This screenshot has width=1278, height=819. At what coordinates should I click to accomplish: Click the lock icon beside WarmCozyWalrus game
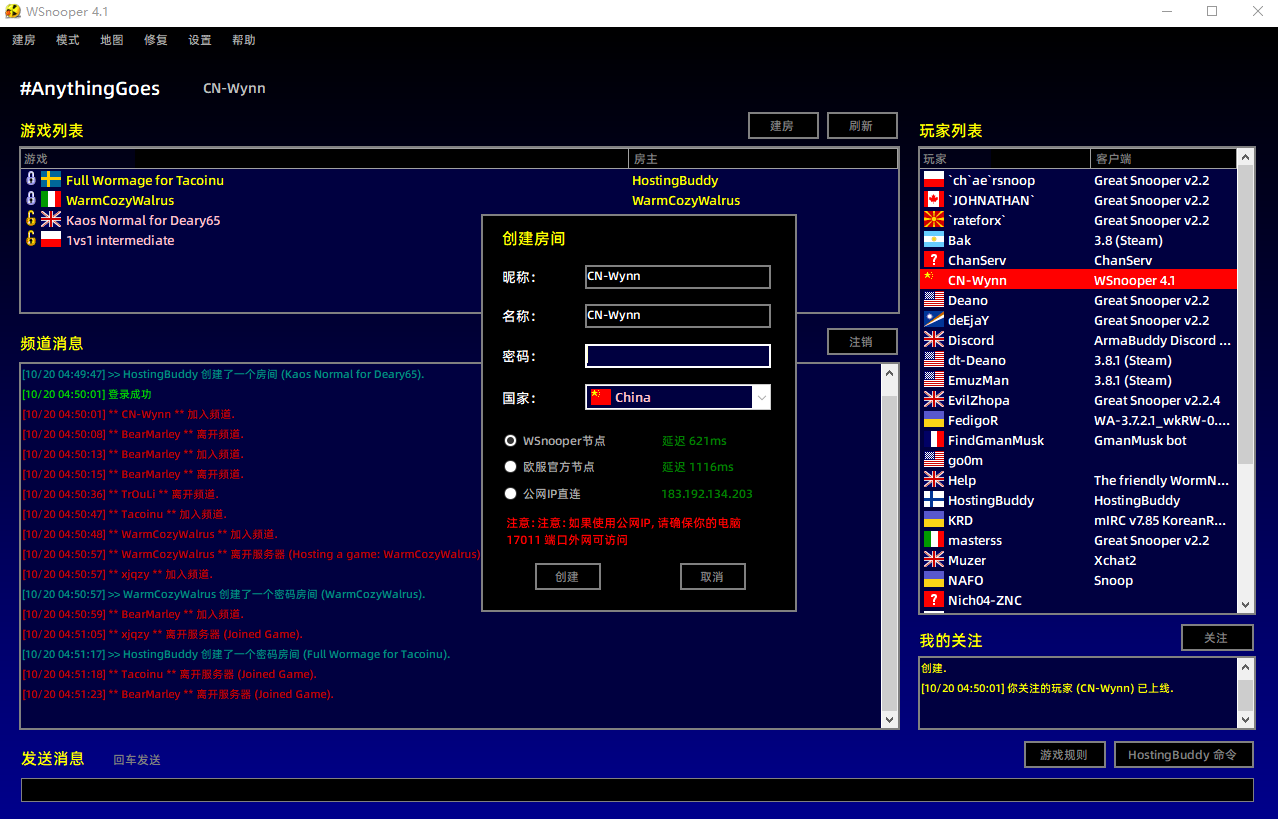(x=31, y=200)
